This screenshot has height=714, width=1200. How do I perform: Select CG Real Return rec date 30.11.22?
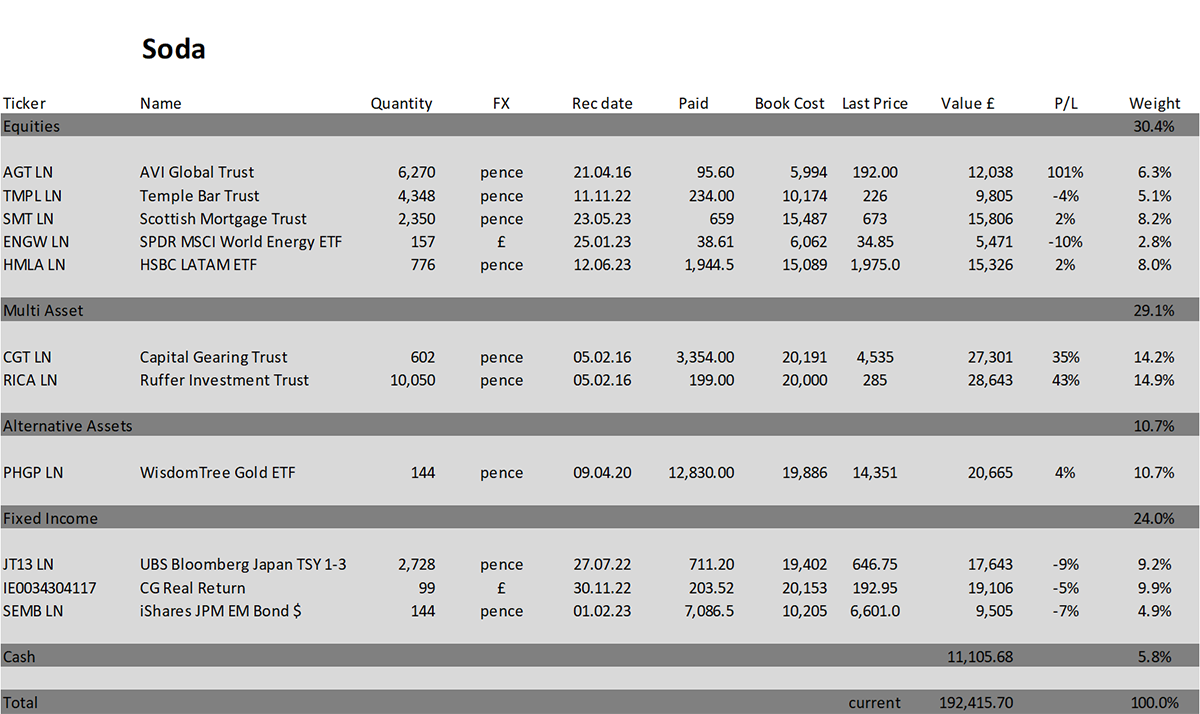tap(602, 588)
